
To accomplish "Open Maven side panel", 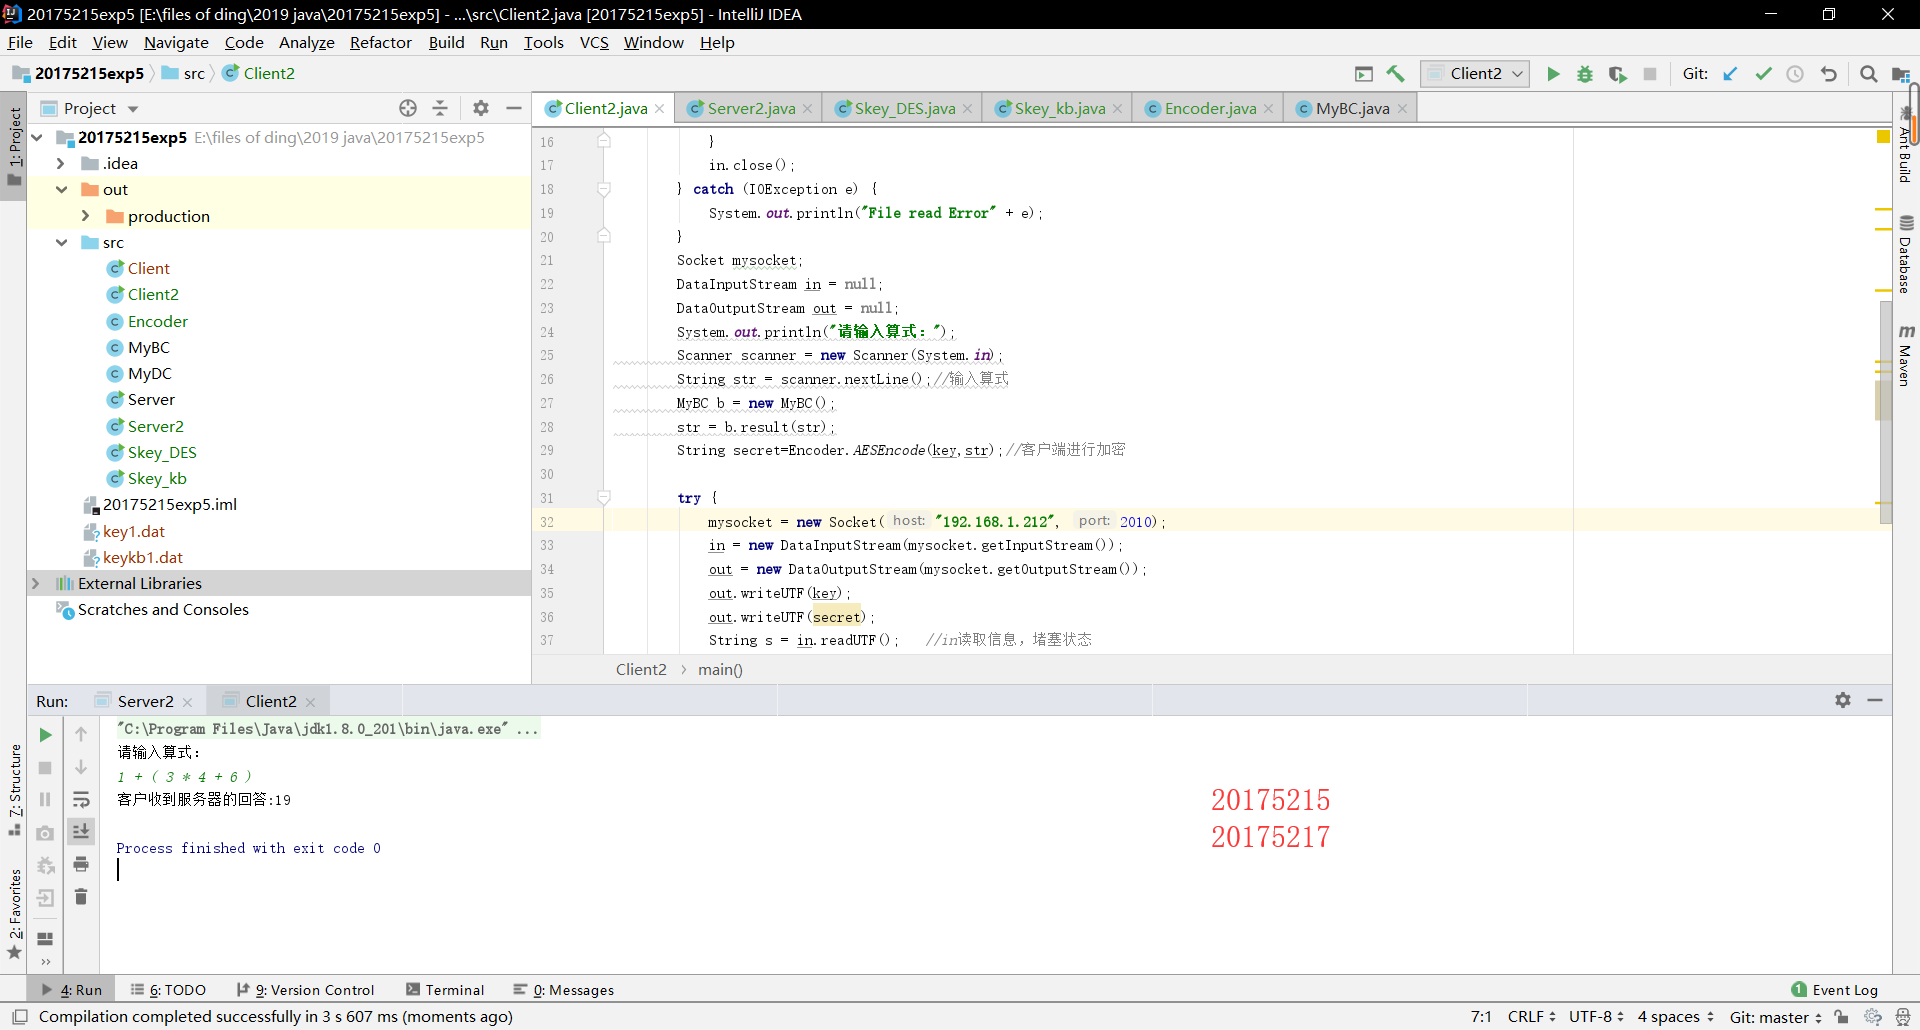I will pos(1906,355).
